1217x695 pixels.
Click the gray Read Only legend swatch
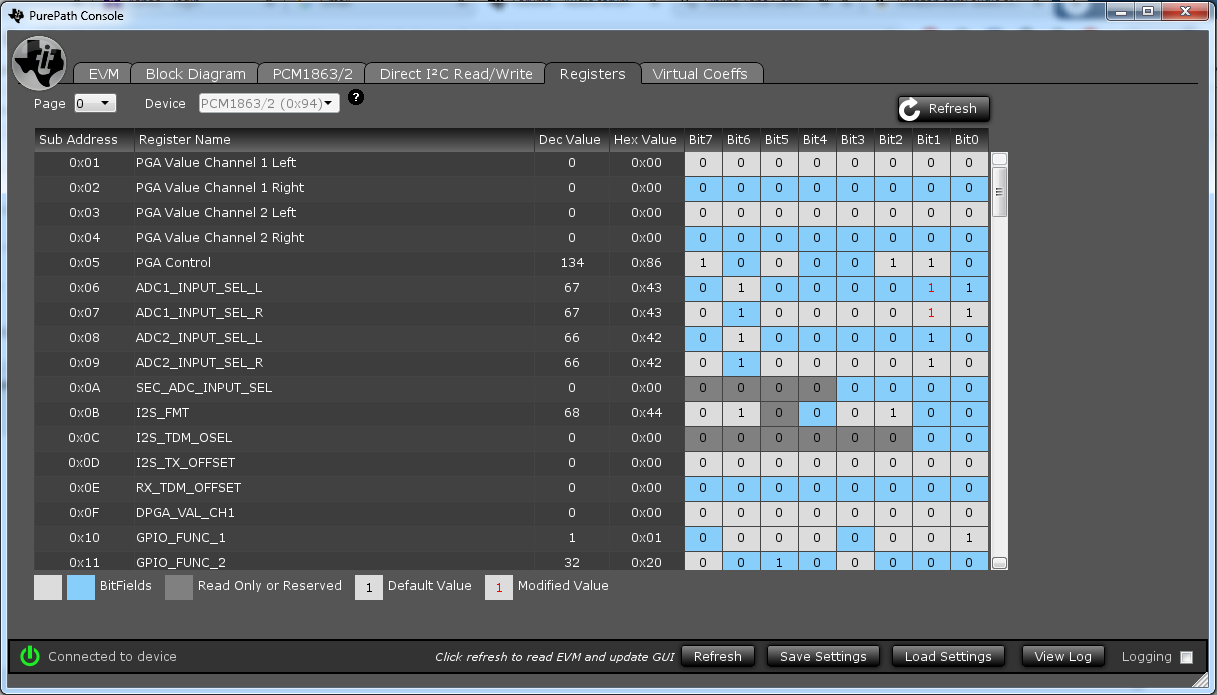pyautogui.click(x=179, y=587)
